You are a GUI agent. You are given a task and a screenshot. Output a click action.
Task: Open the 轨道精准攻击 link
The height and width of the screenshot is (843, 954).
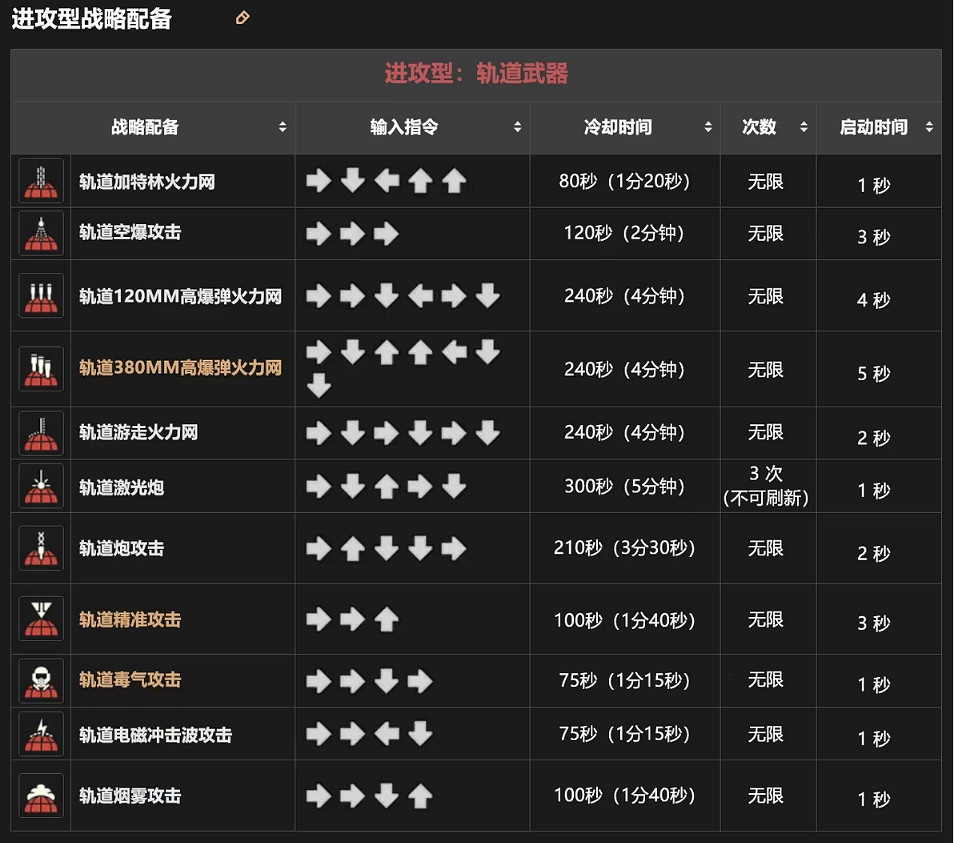pos(130,620)
